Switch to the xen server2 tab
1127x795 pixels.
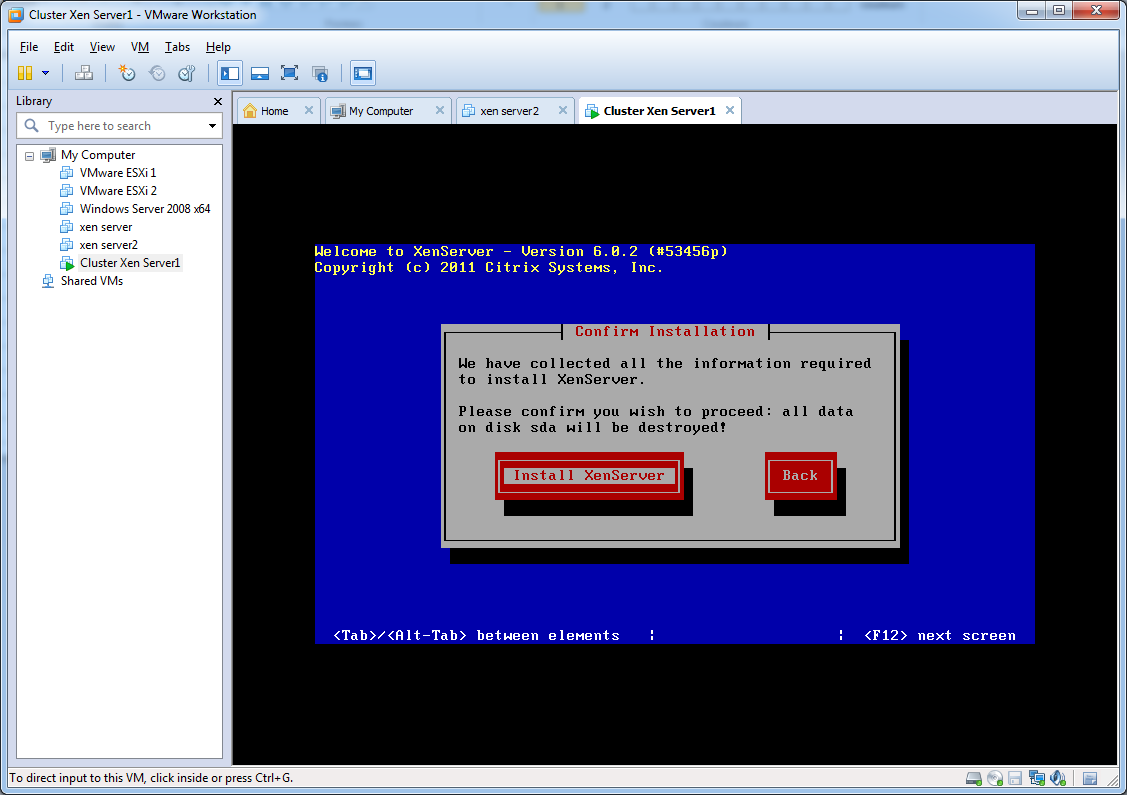(509, 111)
